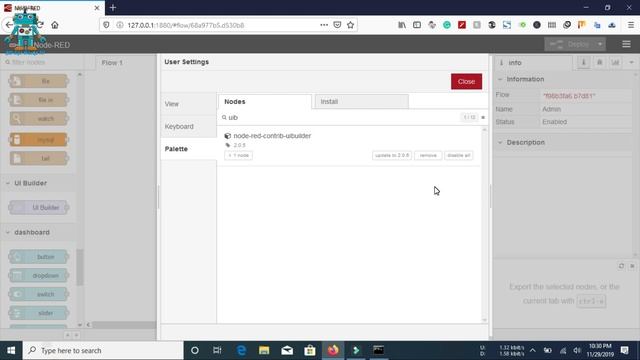
Task: Click the 'file in' palette node
Action: 39,100
